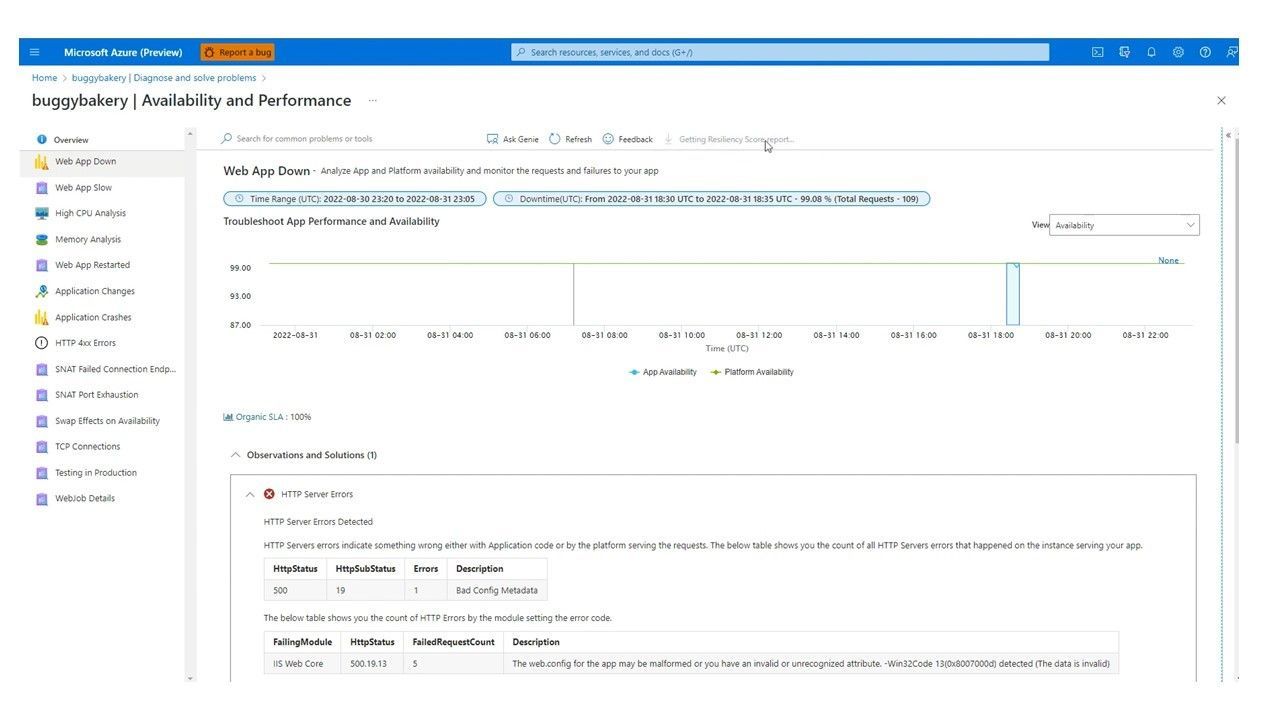This screenshot has width=1280, height=720.
Task: Click the Memory Analysis icon
Action: point(41,239)
